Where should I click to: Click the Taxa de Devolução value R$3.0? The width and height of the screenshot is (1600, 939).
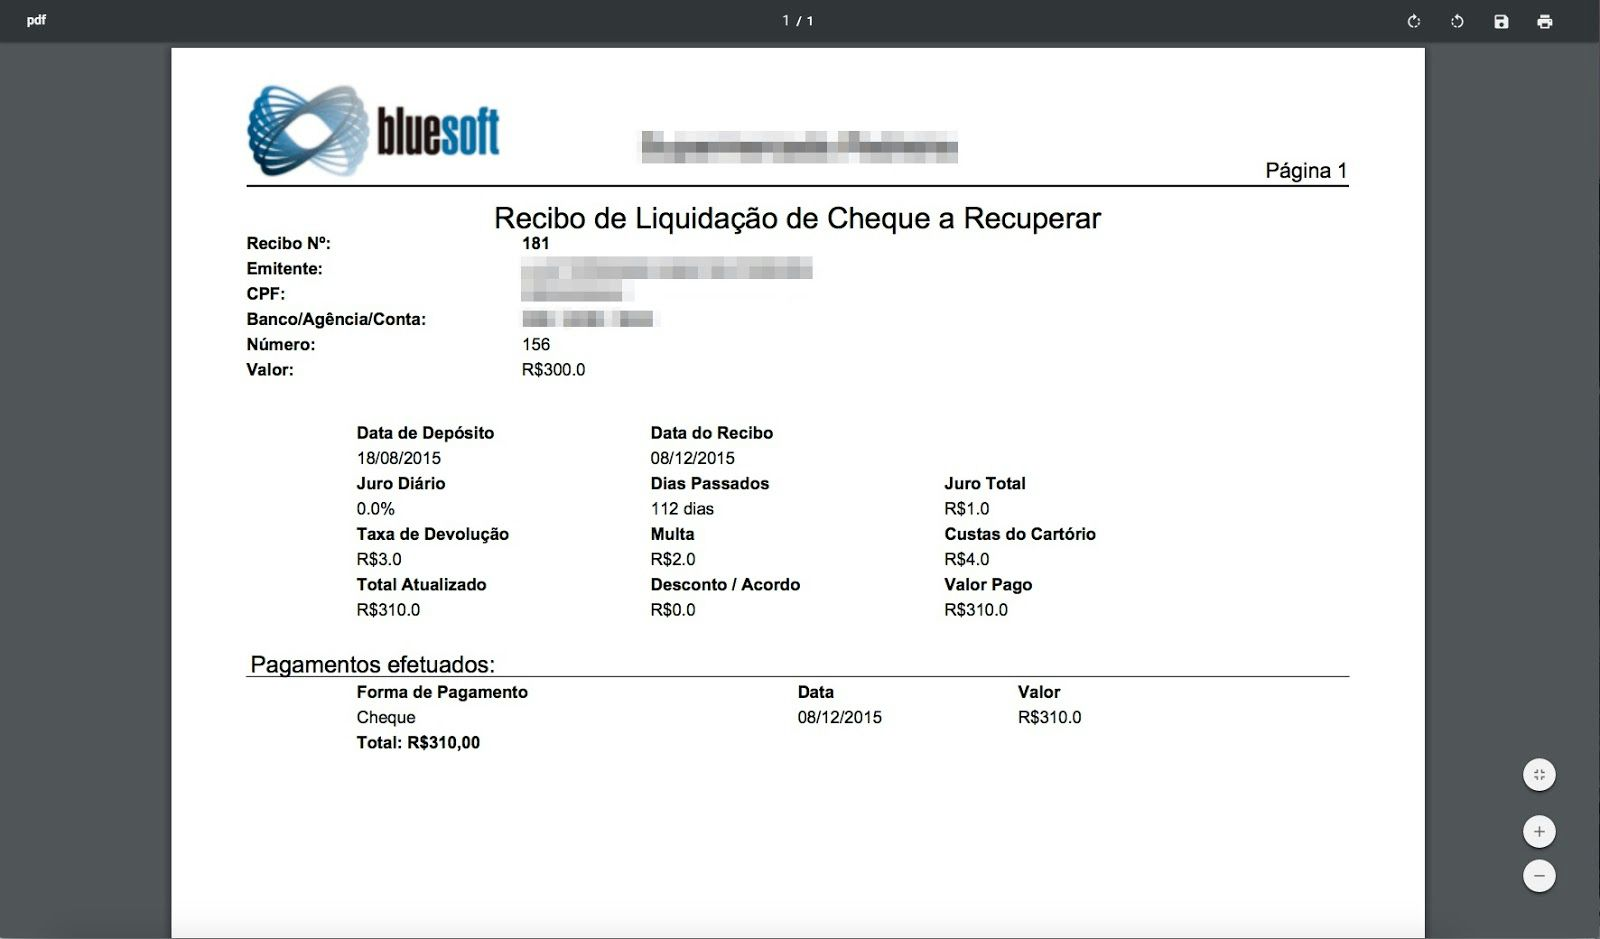click(x=379, y=559)
